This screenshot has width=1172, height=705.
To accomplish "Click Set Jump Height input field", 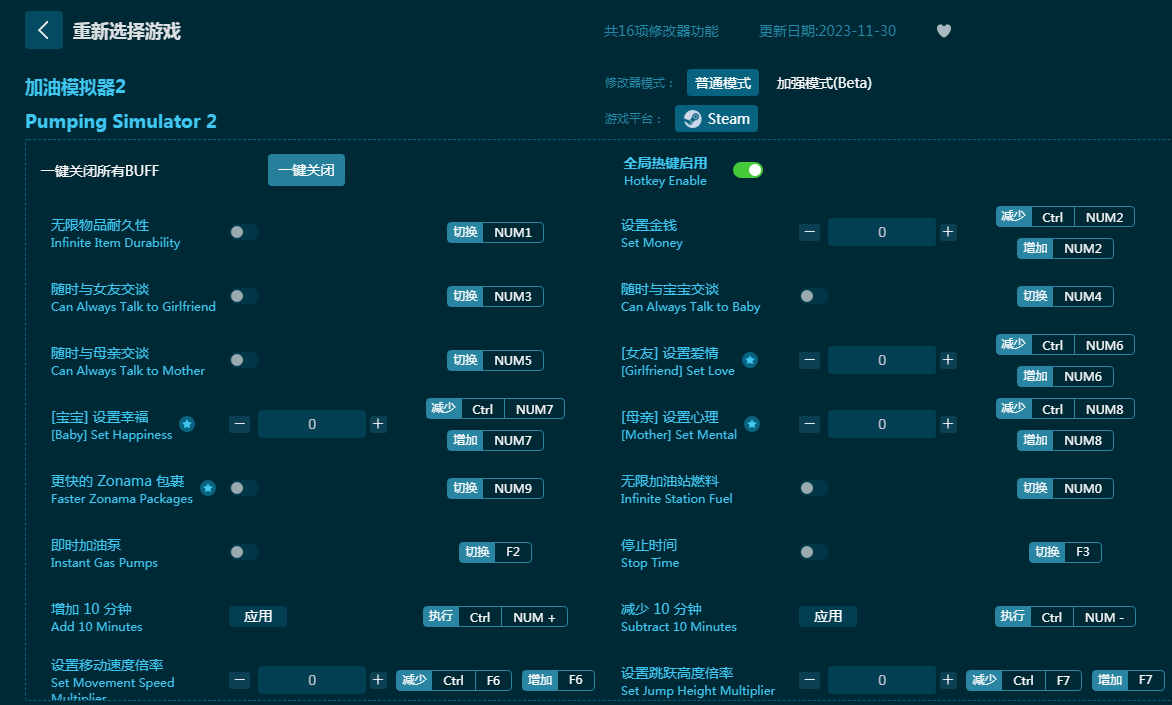I will [x=882, y=680].
